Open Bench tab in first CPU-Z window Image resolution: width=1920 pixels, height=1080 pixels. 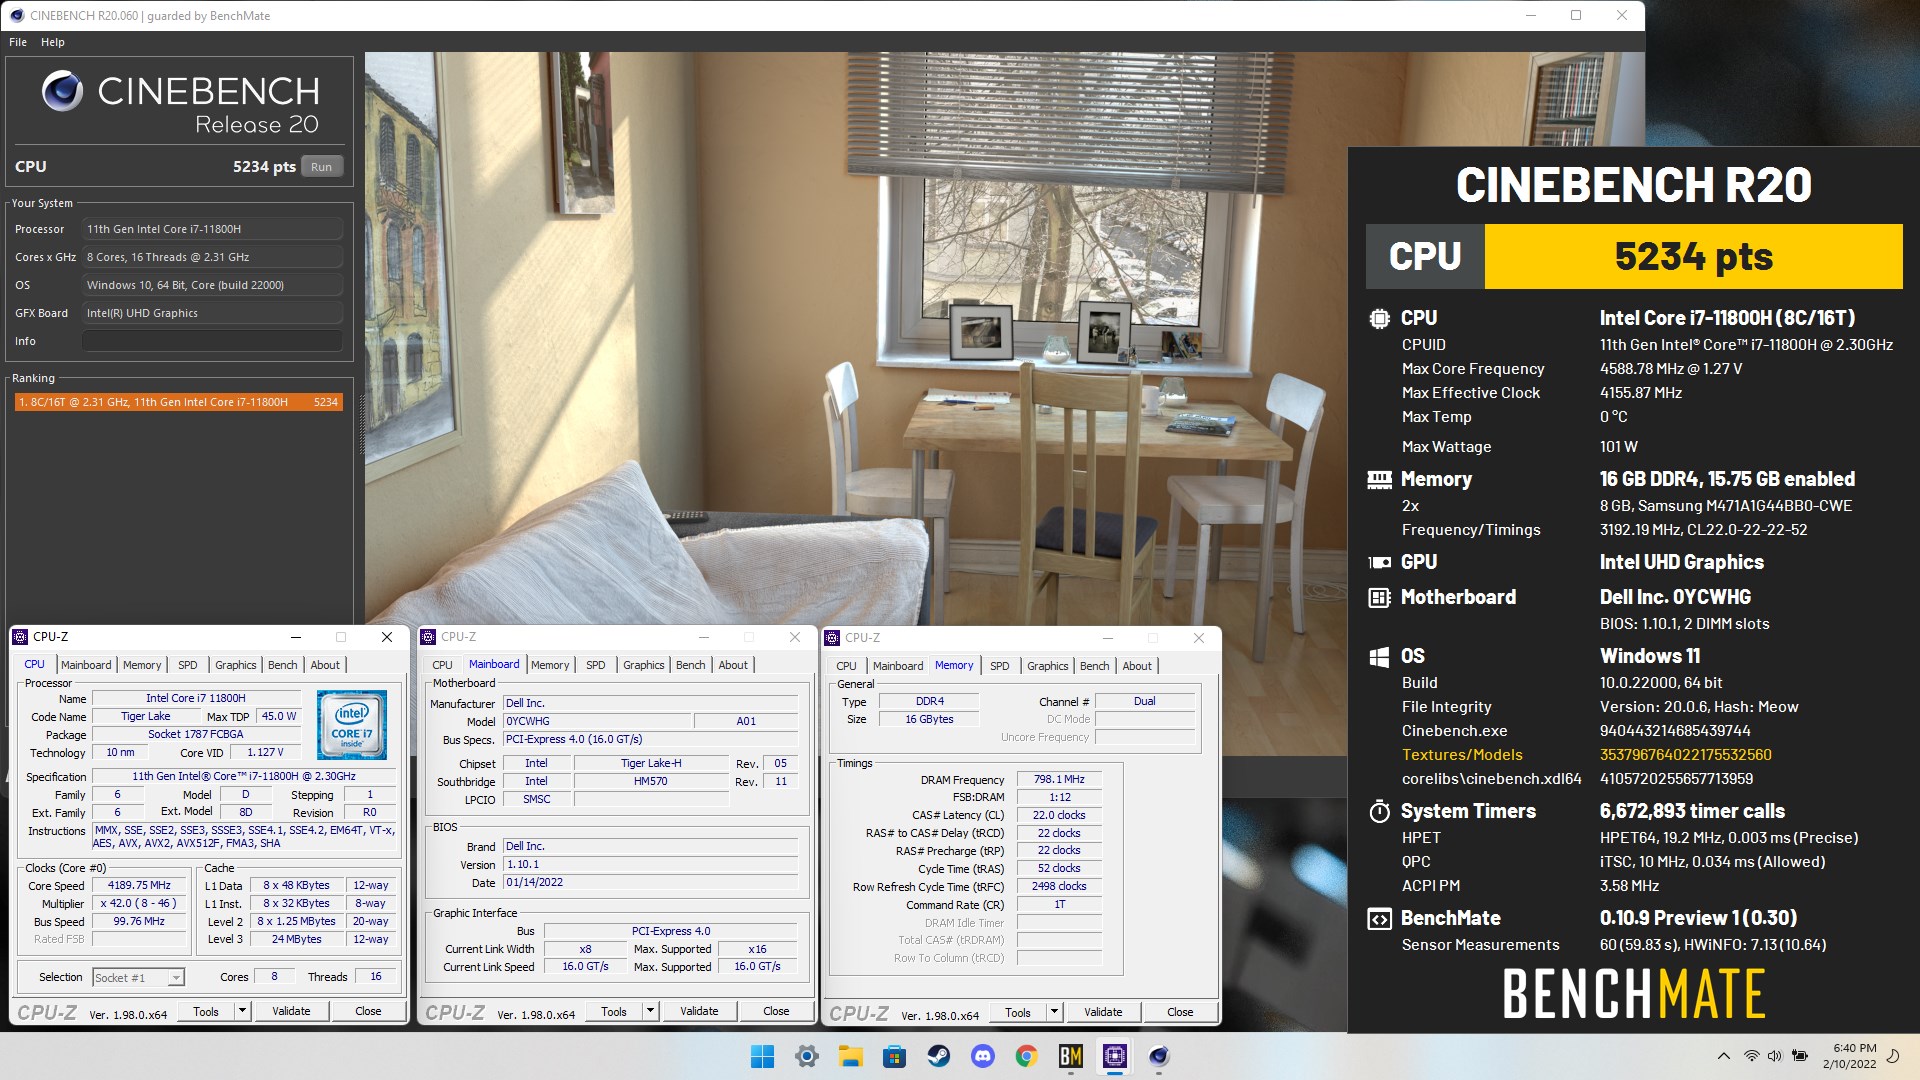283,665
